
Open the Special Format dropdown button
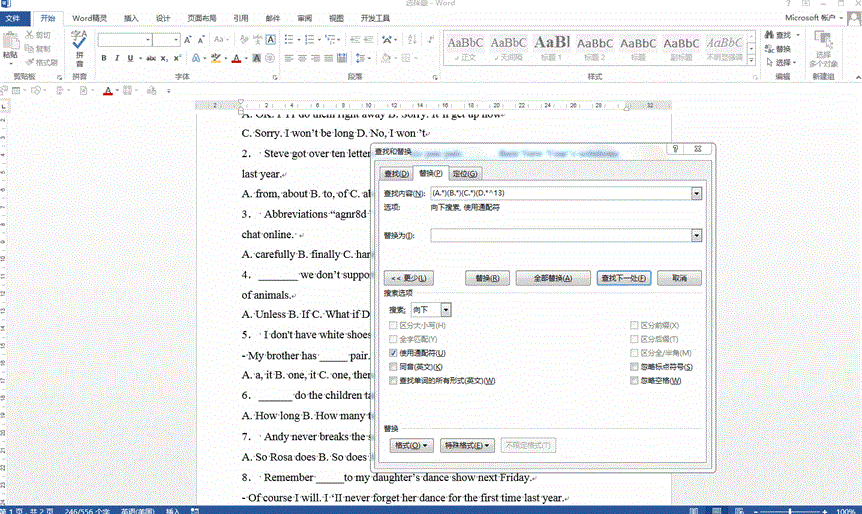[x=469, y=445]
